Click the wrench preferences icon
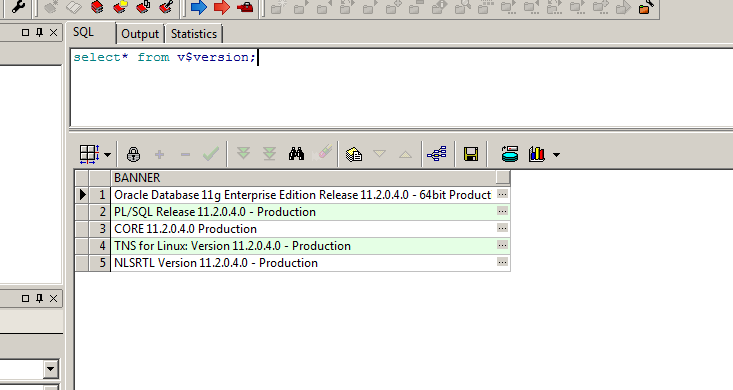Viewport: 733px width, 390px height. point(18,7)
